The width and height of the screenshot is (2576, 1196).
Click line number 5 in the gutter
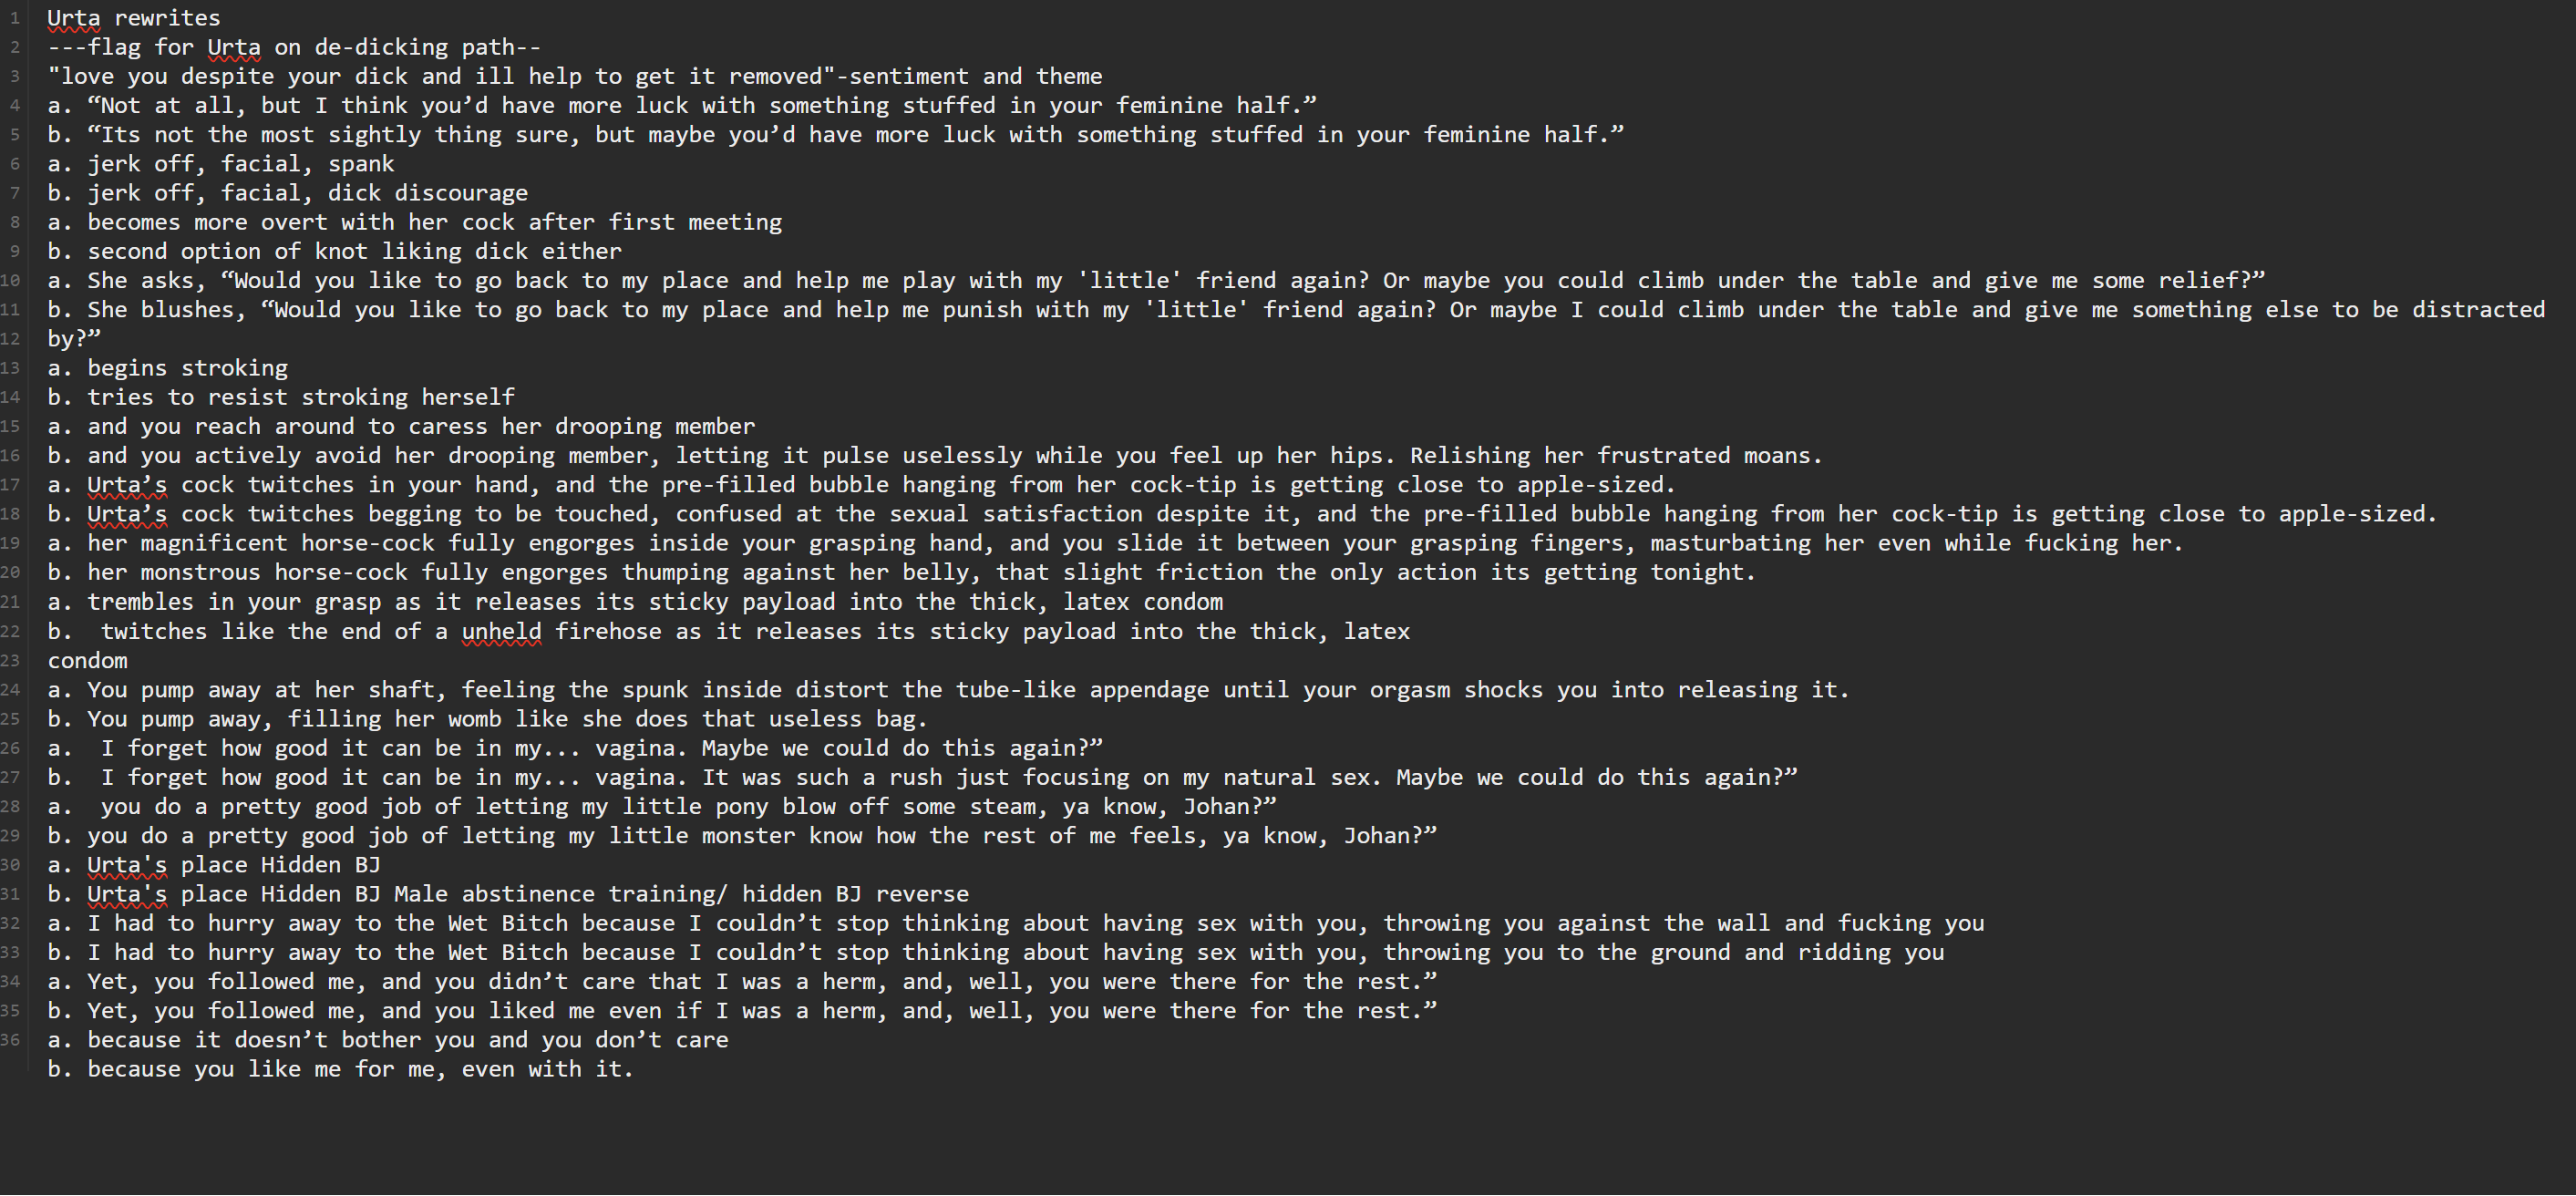[x=14, y=135]
